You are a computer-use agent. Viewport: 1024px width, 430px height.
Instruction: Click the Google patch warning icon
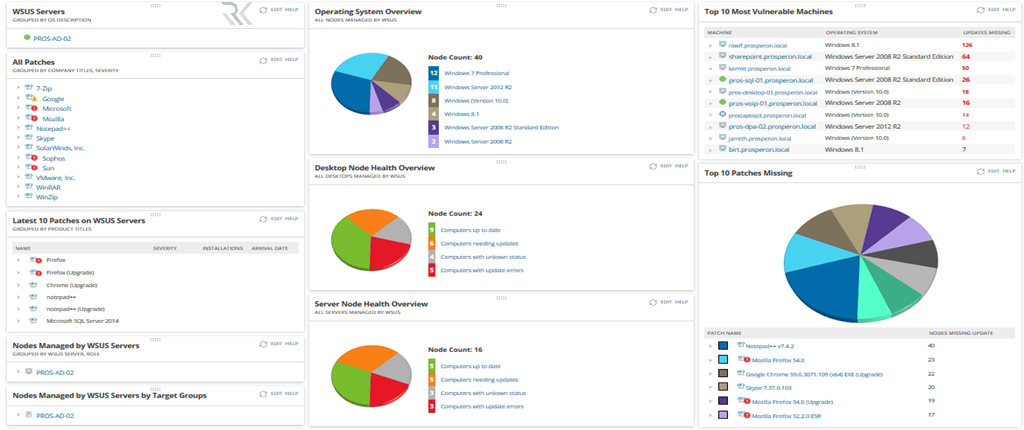[31, 99]
